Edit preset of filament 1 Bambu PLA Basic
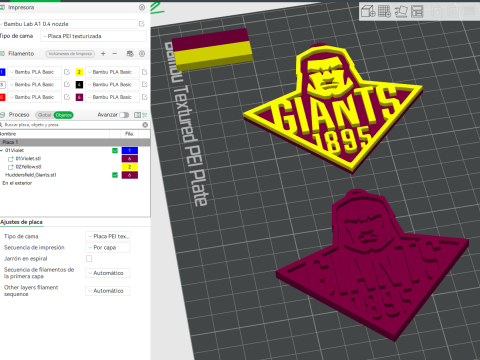 (67, 72)
